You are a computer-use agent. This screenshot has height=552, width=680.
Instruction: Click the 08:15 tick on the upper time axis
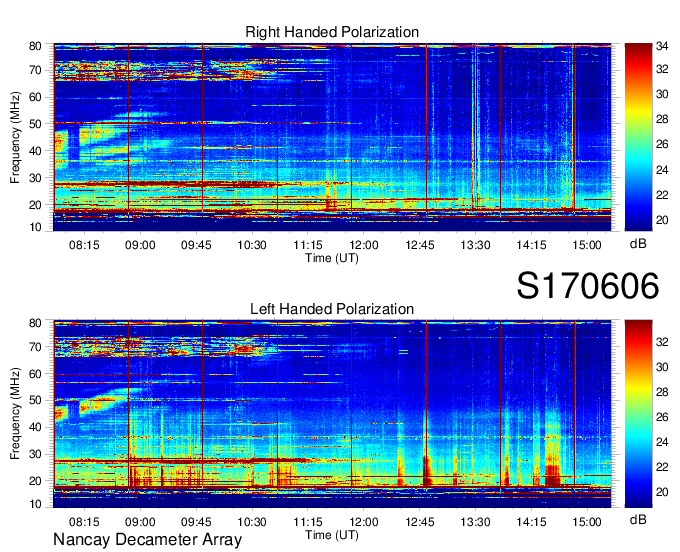point(84,245)
